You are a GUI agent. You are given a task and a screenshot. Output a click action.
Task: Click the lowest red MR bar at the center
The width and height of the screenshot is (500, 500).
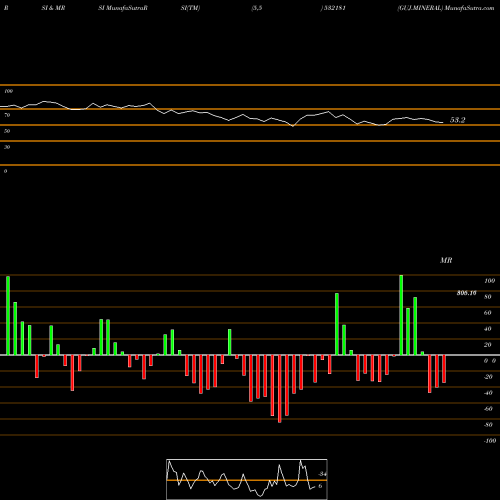coord(279,389)
